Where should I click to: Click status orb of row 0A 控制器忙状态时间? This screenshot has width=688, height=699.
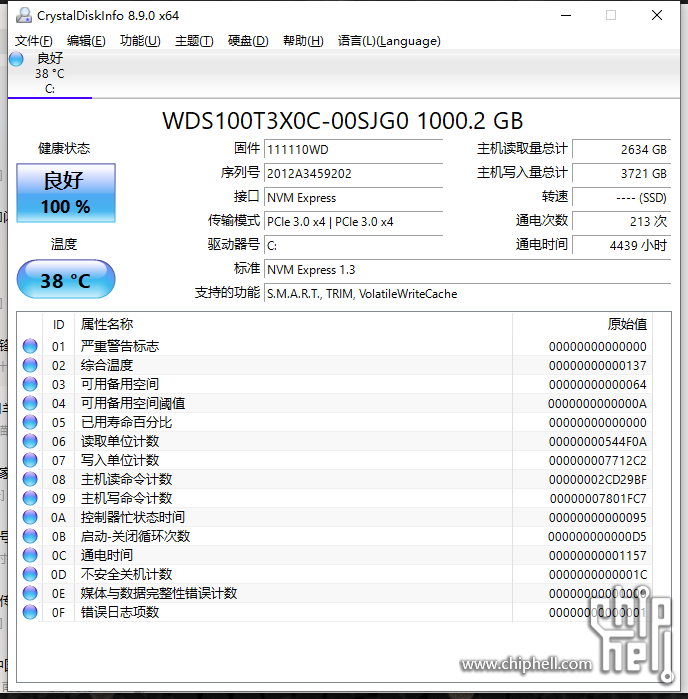point(30,517)
